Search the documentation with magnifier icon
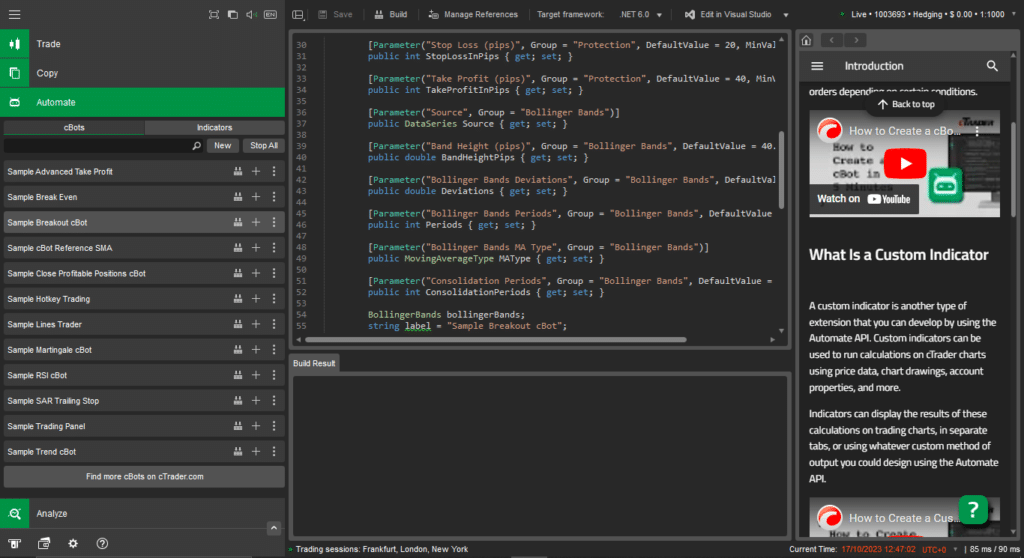This screenshot has width=1024, height=558. tap(992, 66)
